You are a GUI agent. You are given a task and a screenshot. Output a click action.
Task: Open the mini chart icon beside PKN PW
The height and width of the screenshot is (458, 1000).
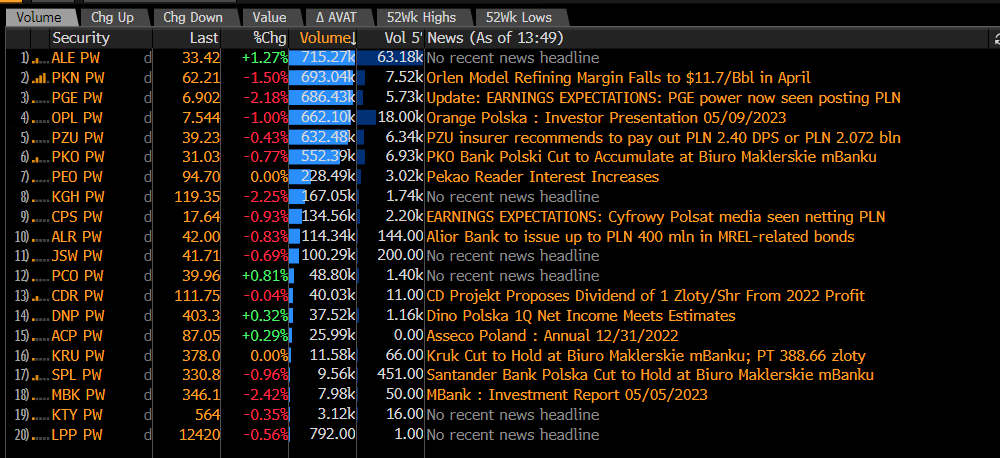pyautogui.click(x=40, y=78)
